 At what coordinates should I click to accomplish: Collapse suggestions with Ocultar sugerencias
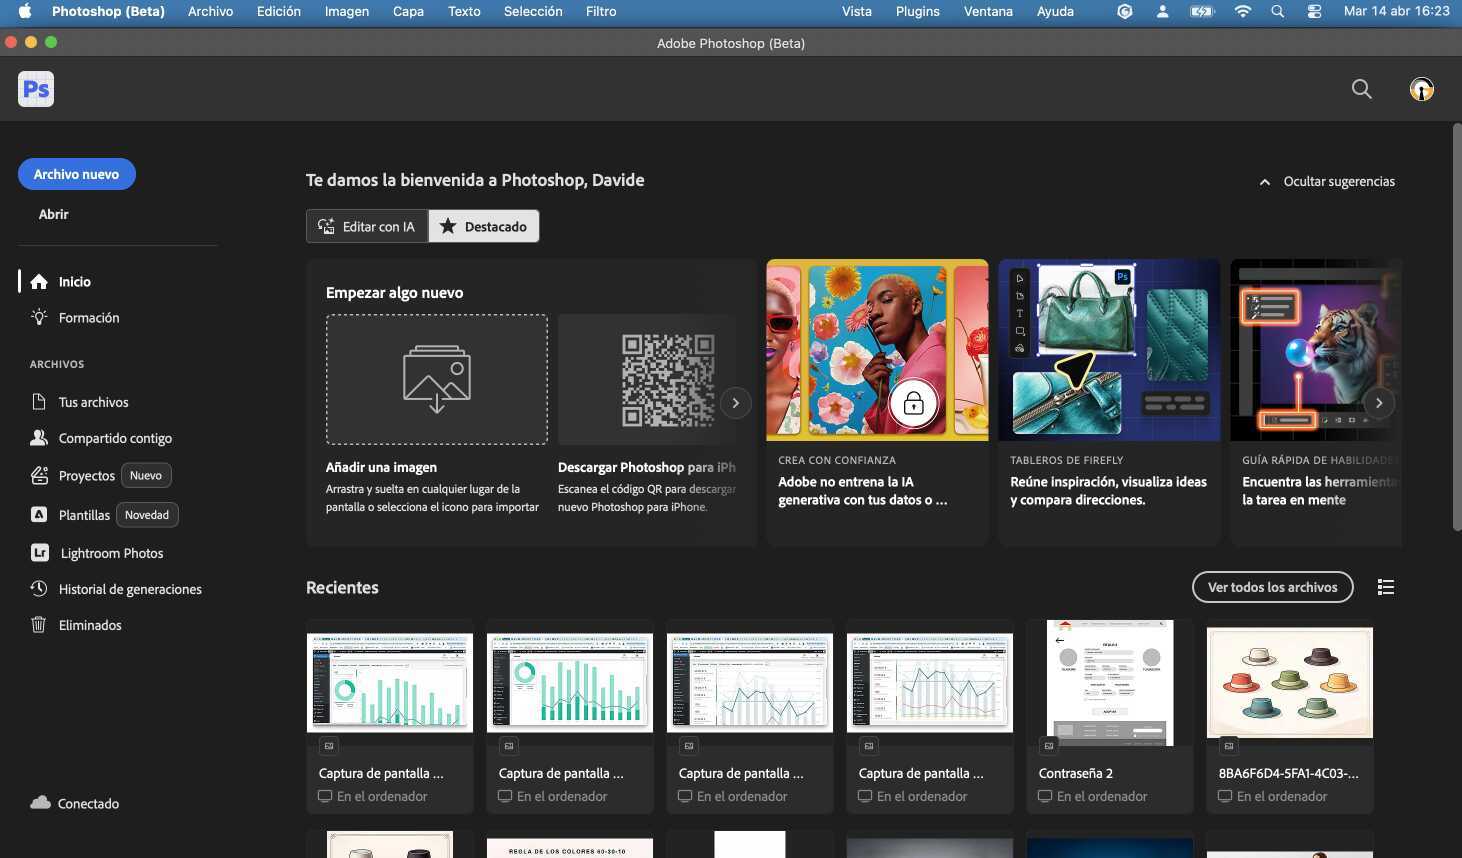(1327, 181)
